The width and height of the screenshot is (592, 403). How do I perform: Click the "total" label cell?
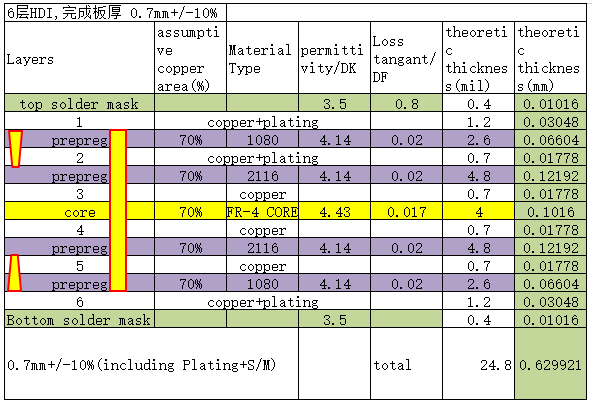point(406,364)
